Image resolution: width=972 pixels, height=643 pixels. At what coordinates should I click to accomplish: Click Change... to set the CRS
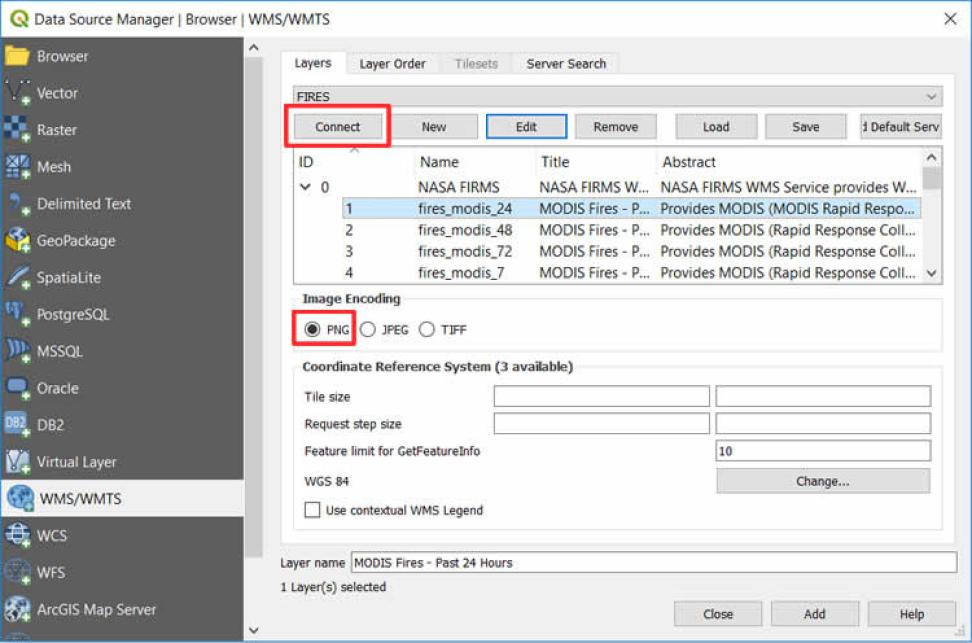pyautogui.click(x=823, y=481)
